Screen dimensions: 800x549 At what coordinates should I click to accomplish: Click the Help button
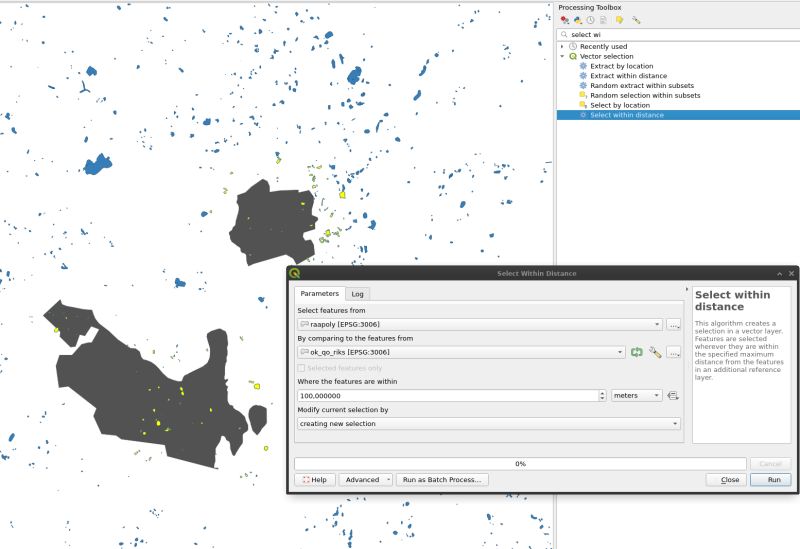(315, 480)
